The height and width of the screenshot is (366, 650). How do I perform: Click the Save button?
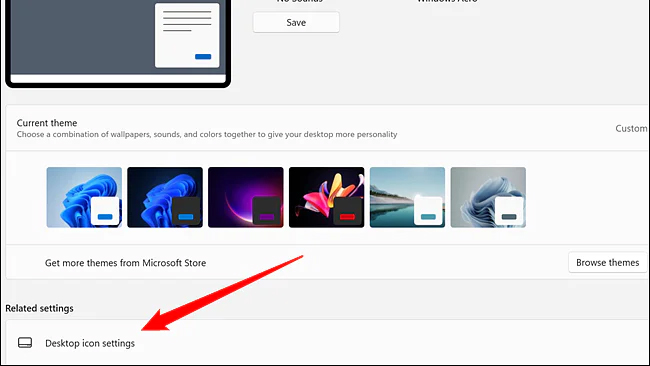296,22
